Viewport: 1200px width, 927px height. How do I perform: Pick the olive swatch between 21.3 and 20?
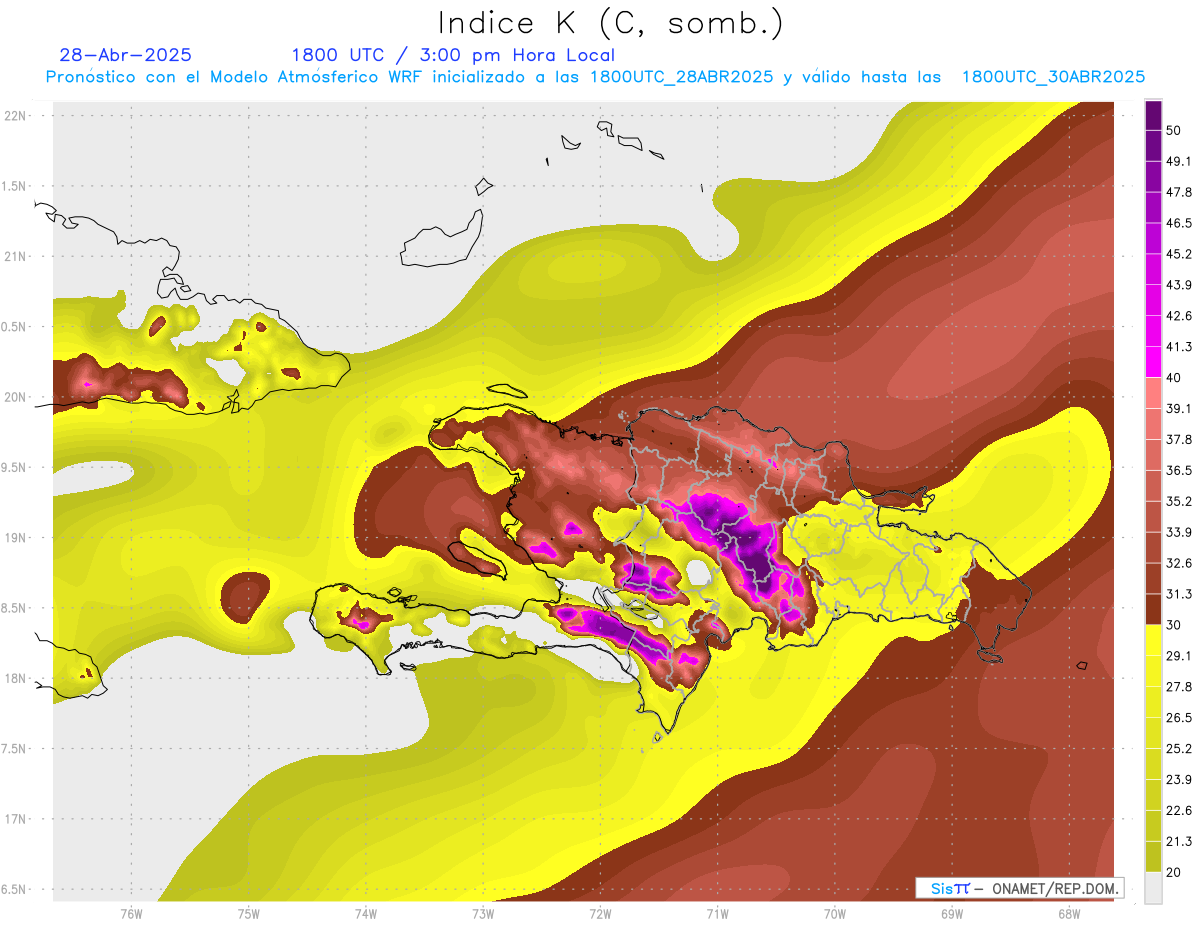click(x=1153, y=856)
